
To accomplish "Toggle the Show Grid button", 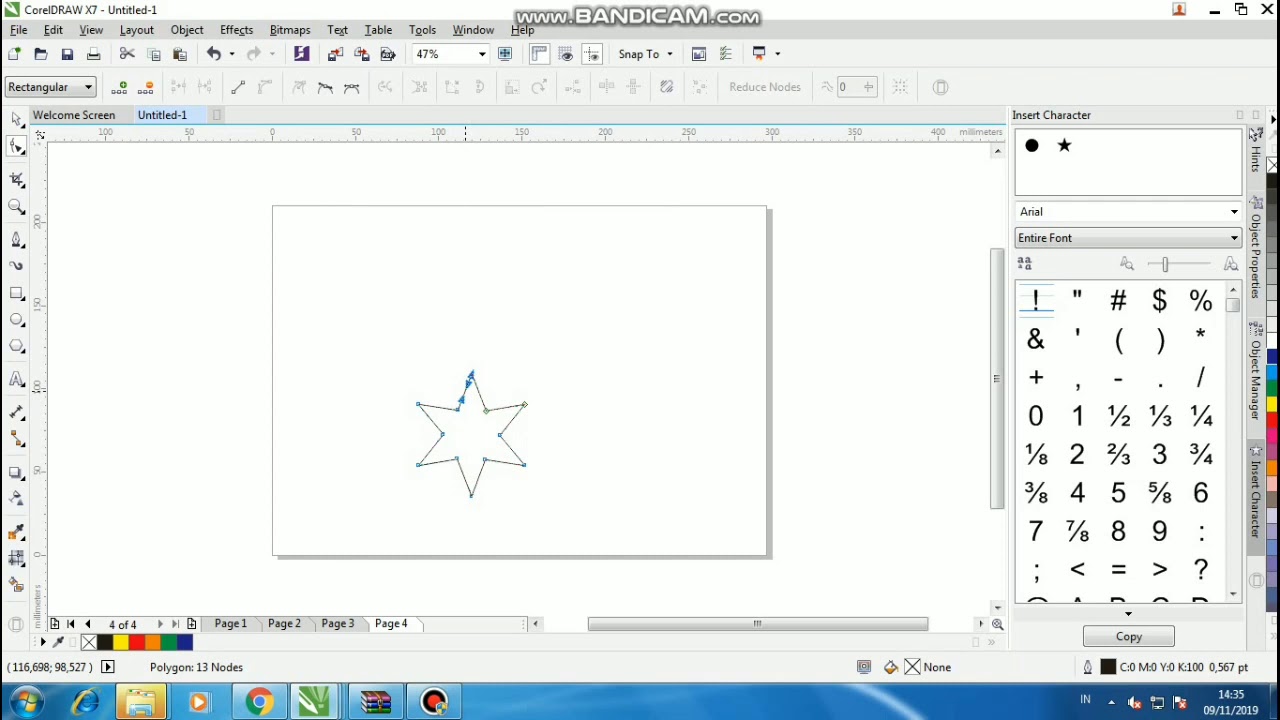I will [x=566, y=54].
